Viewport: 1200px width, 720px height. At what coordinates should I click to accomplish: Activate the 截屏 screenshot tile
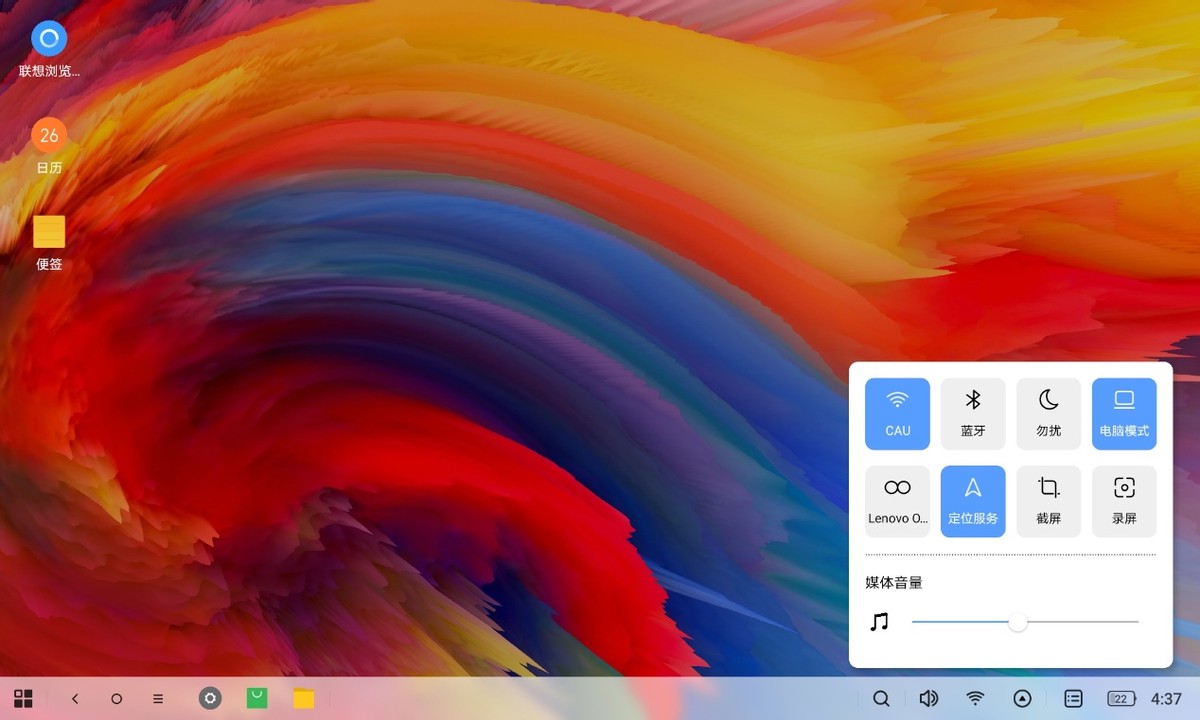[1048, 500]
